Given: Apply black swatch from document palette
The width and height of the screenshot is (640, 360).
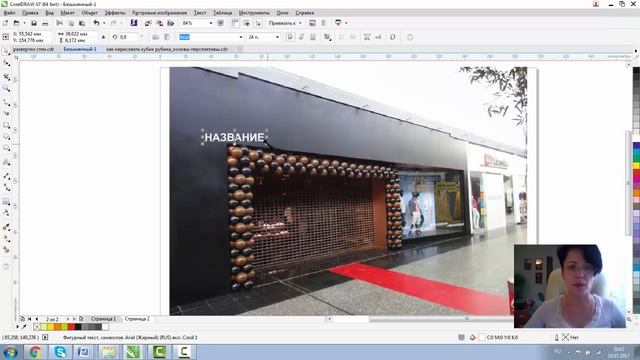Looking at the screenshot, I should [78, 327].
